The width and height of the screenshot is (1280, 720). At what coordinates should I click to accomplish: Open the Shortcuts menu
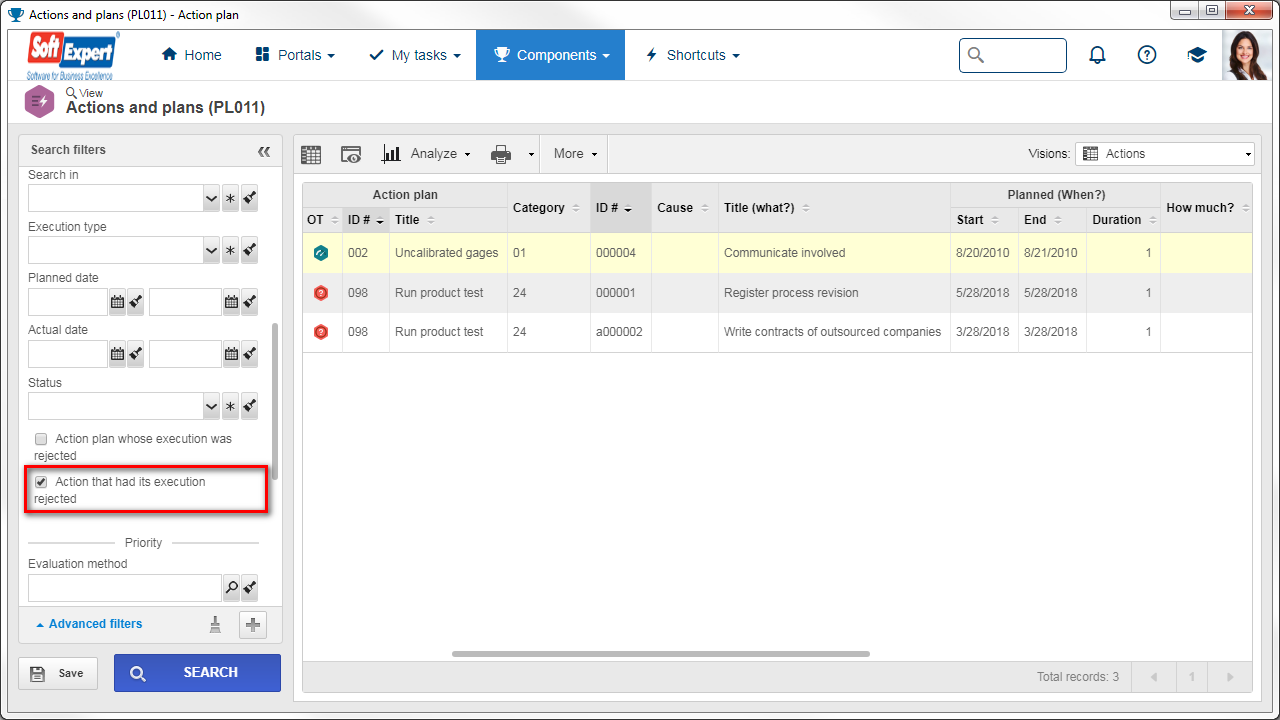[692, 55]
